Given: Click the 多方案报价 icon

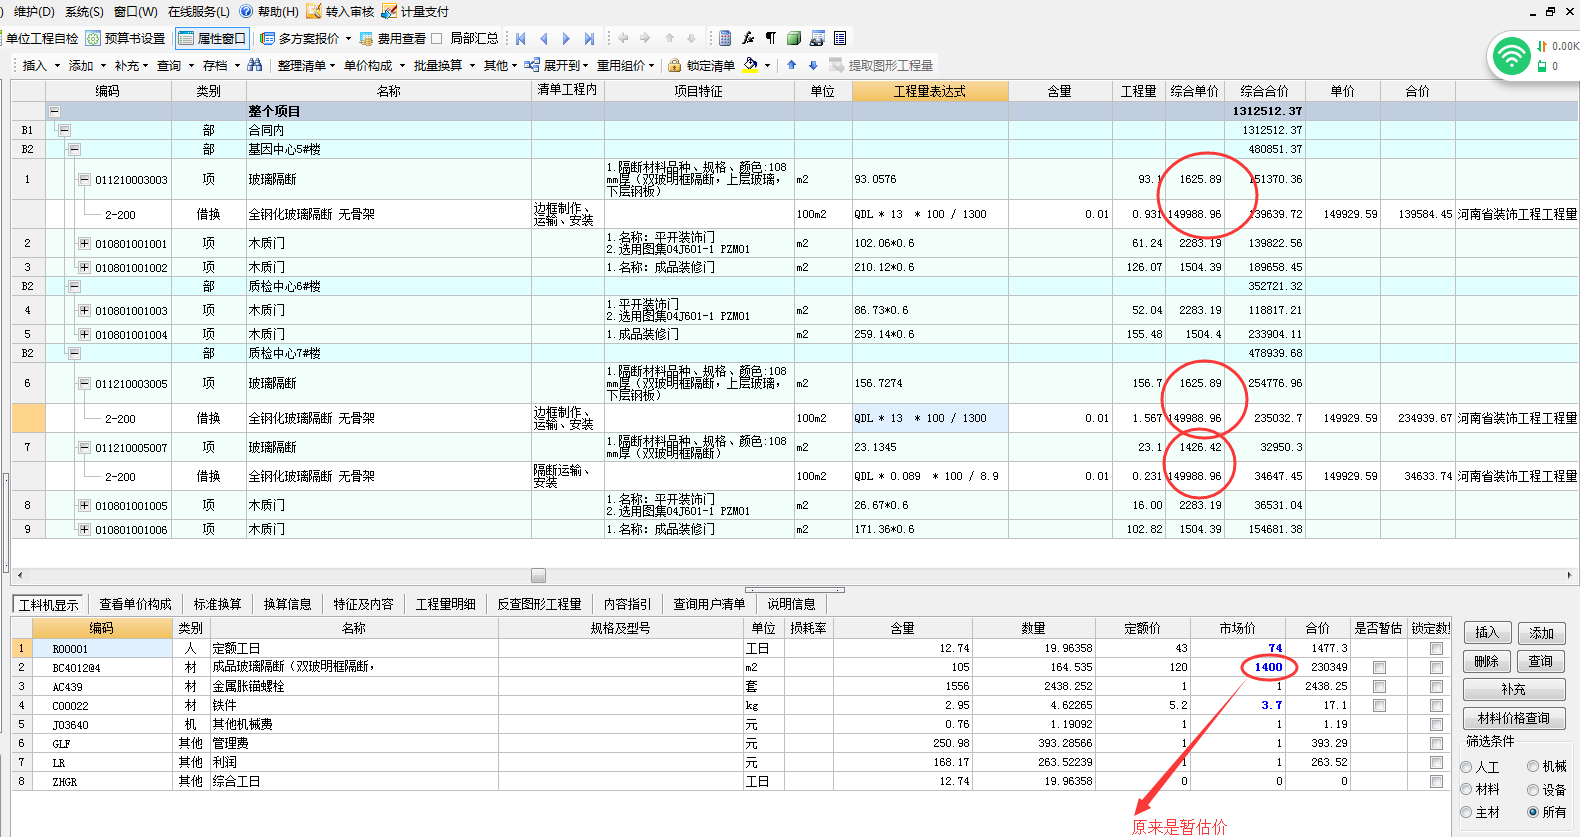Looking at the screenshot, I should coord(267,38).
